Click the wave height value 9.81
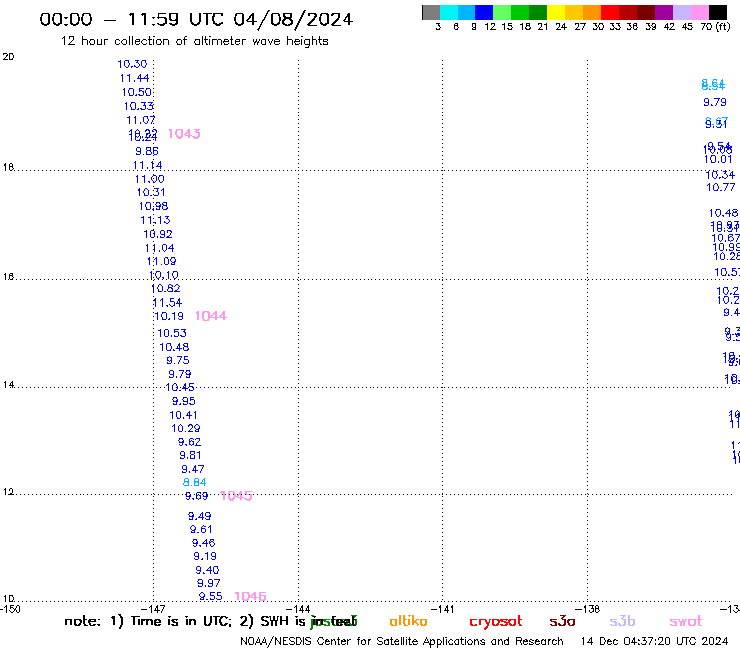Viewport: 740px width, 650px height. click(191, 456)
